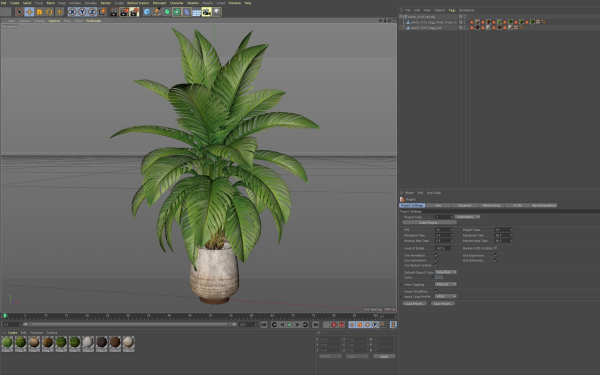Screen dimensions: 600x375
Task: Open View Clipping dropdown
Action: [445, 284]
